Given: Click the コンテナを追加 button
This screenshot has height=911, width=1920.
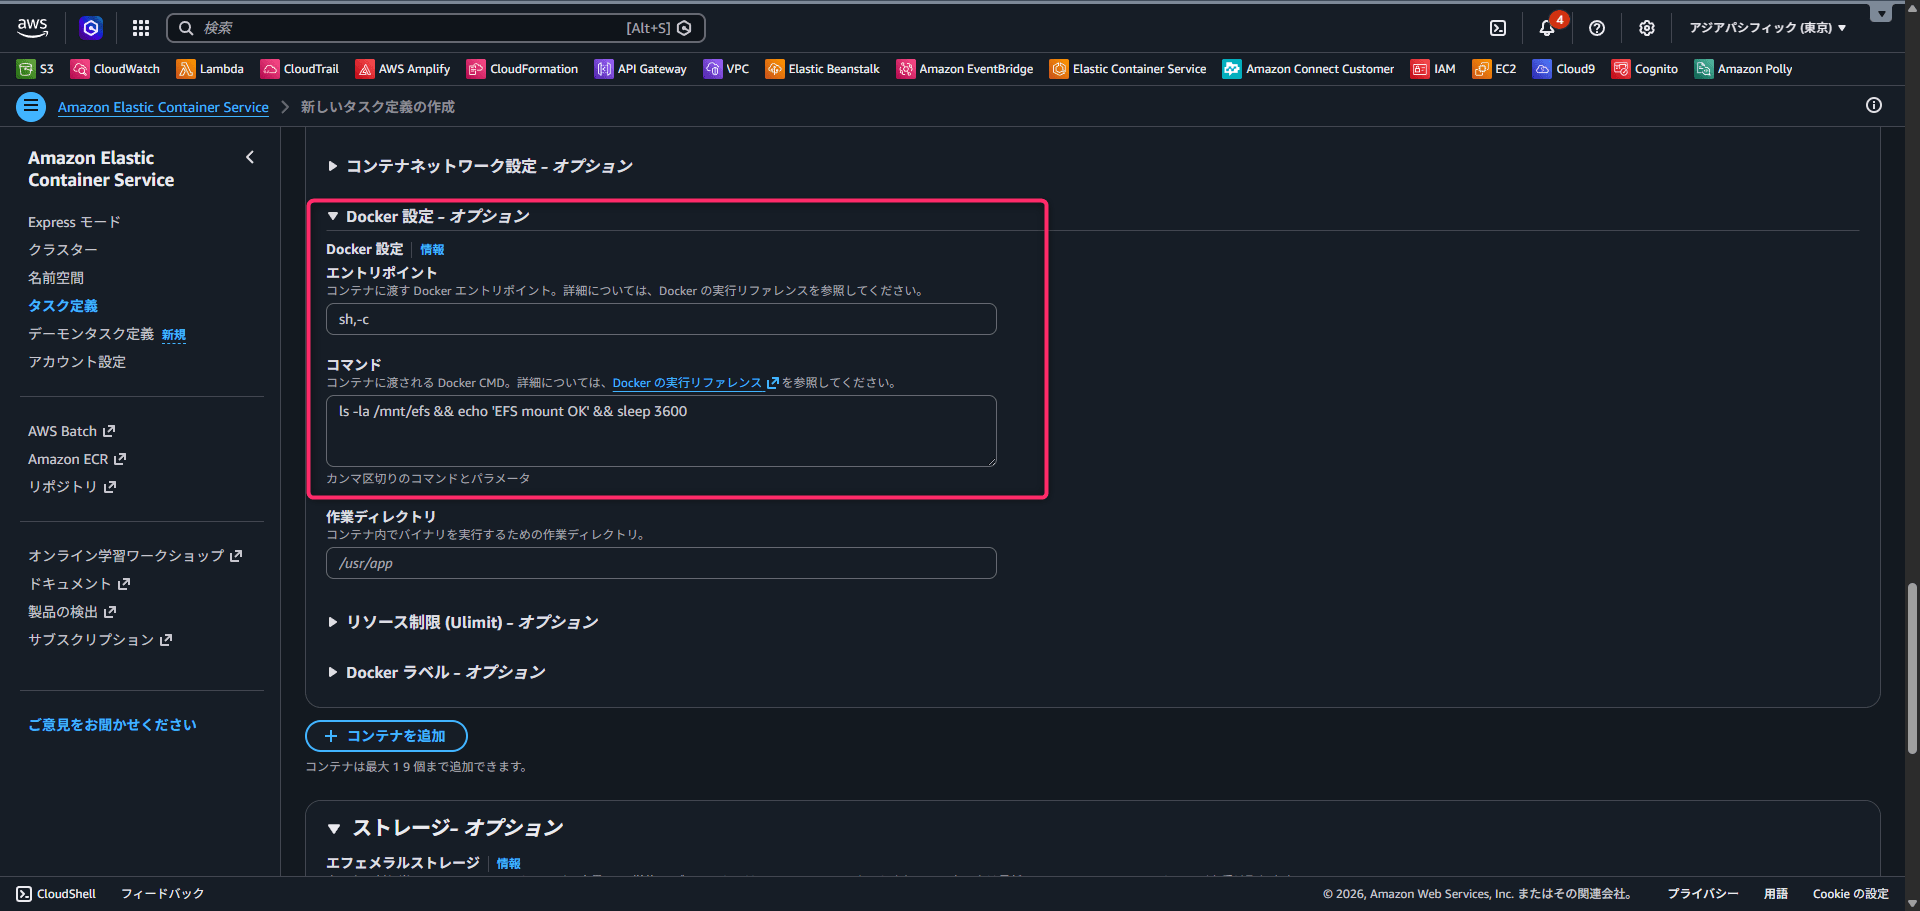Looking at the screenshot, I should point(386,736).
